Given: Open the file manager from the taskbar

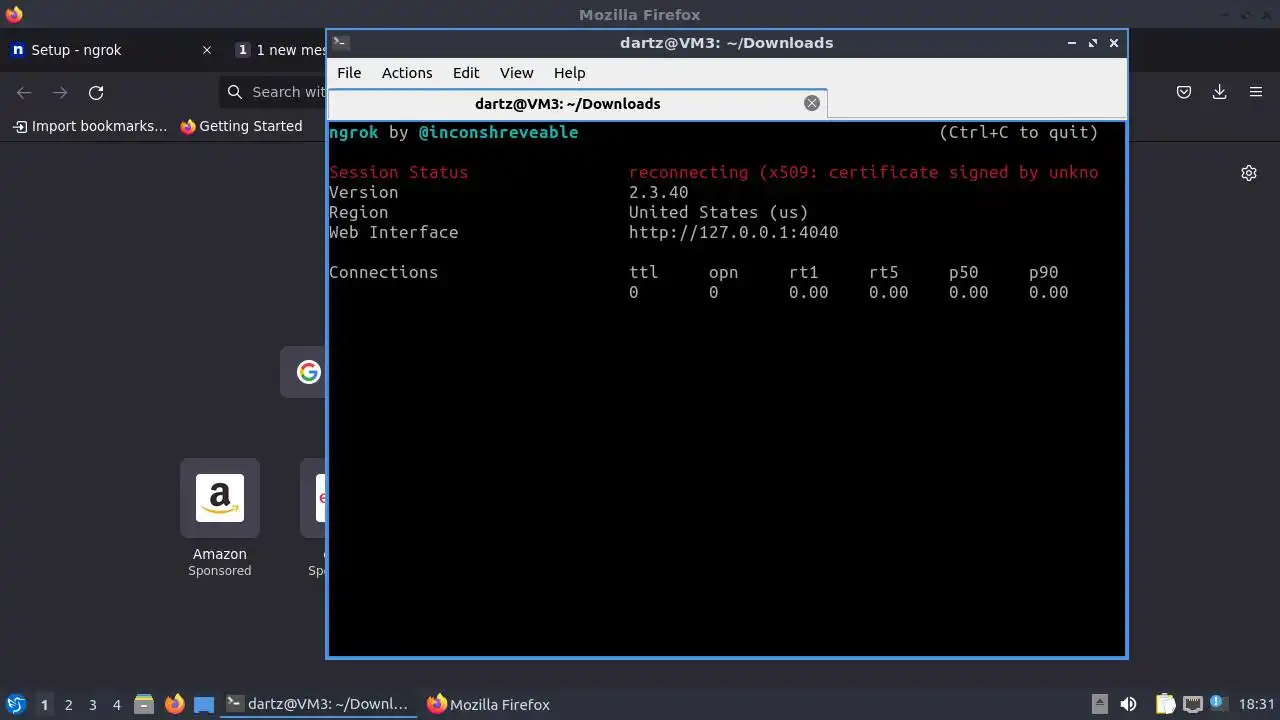Looking at the screenshot, I should 144,704.
